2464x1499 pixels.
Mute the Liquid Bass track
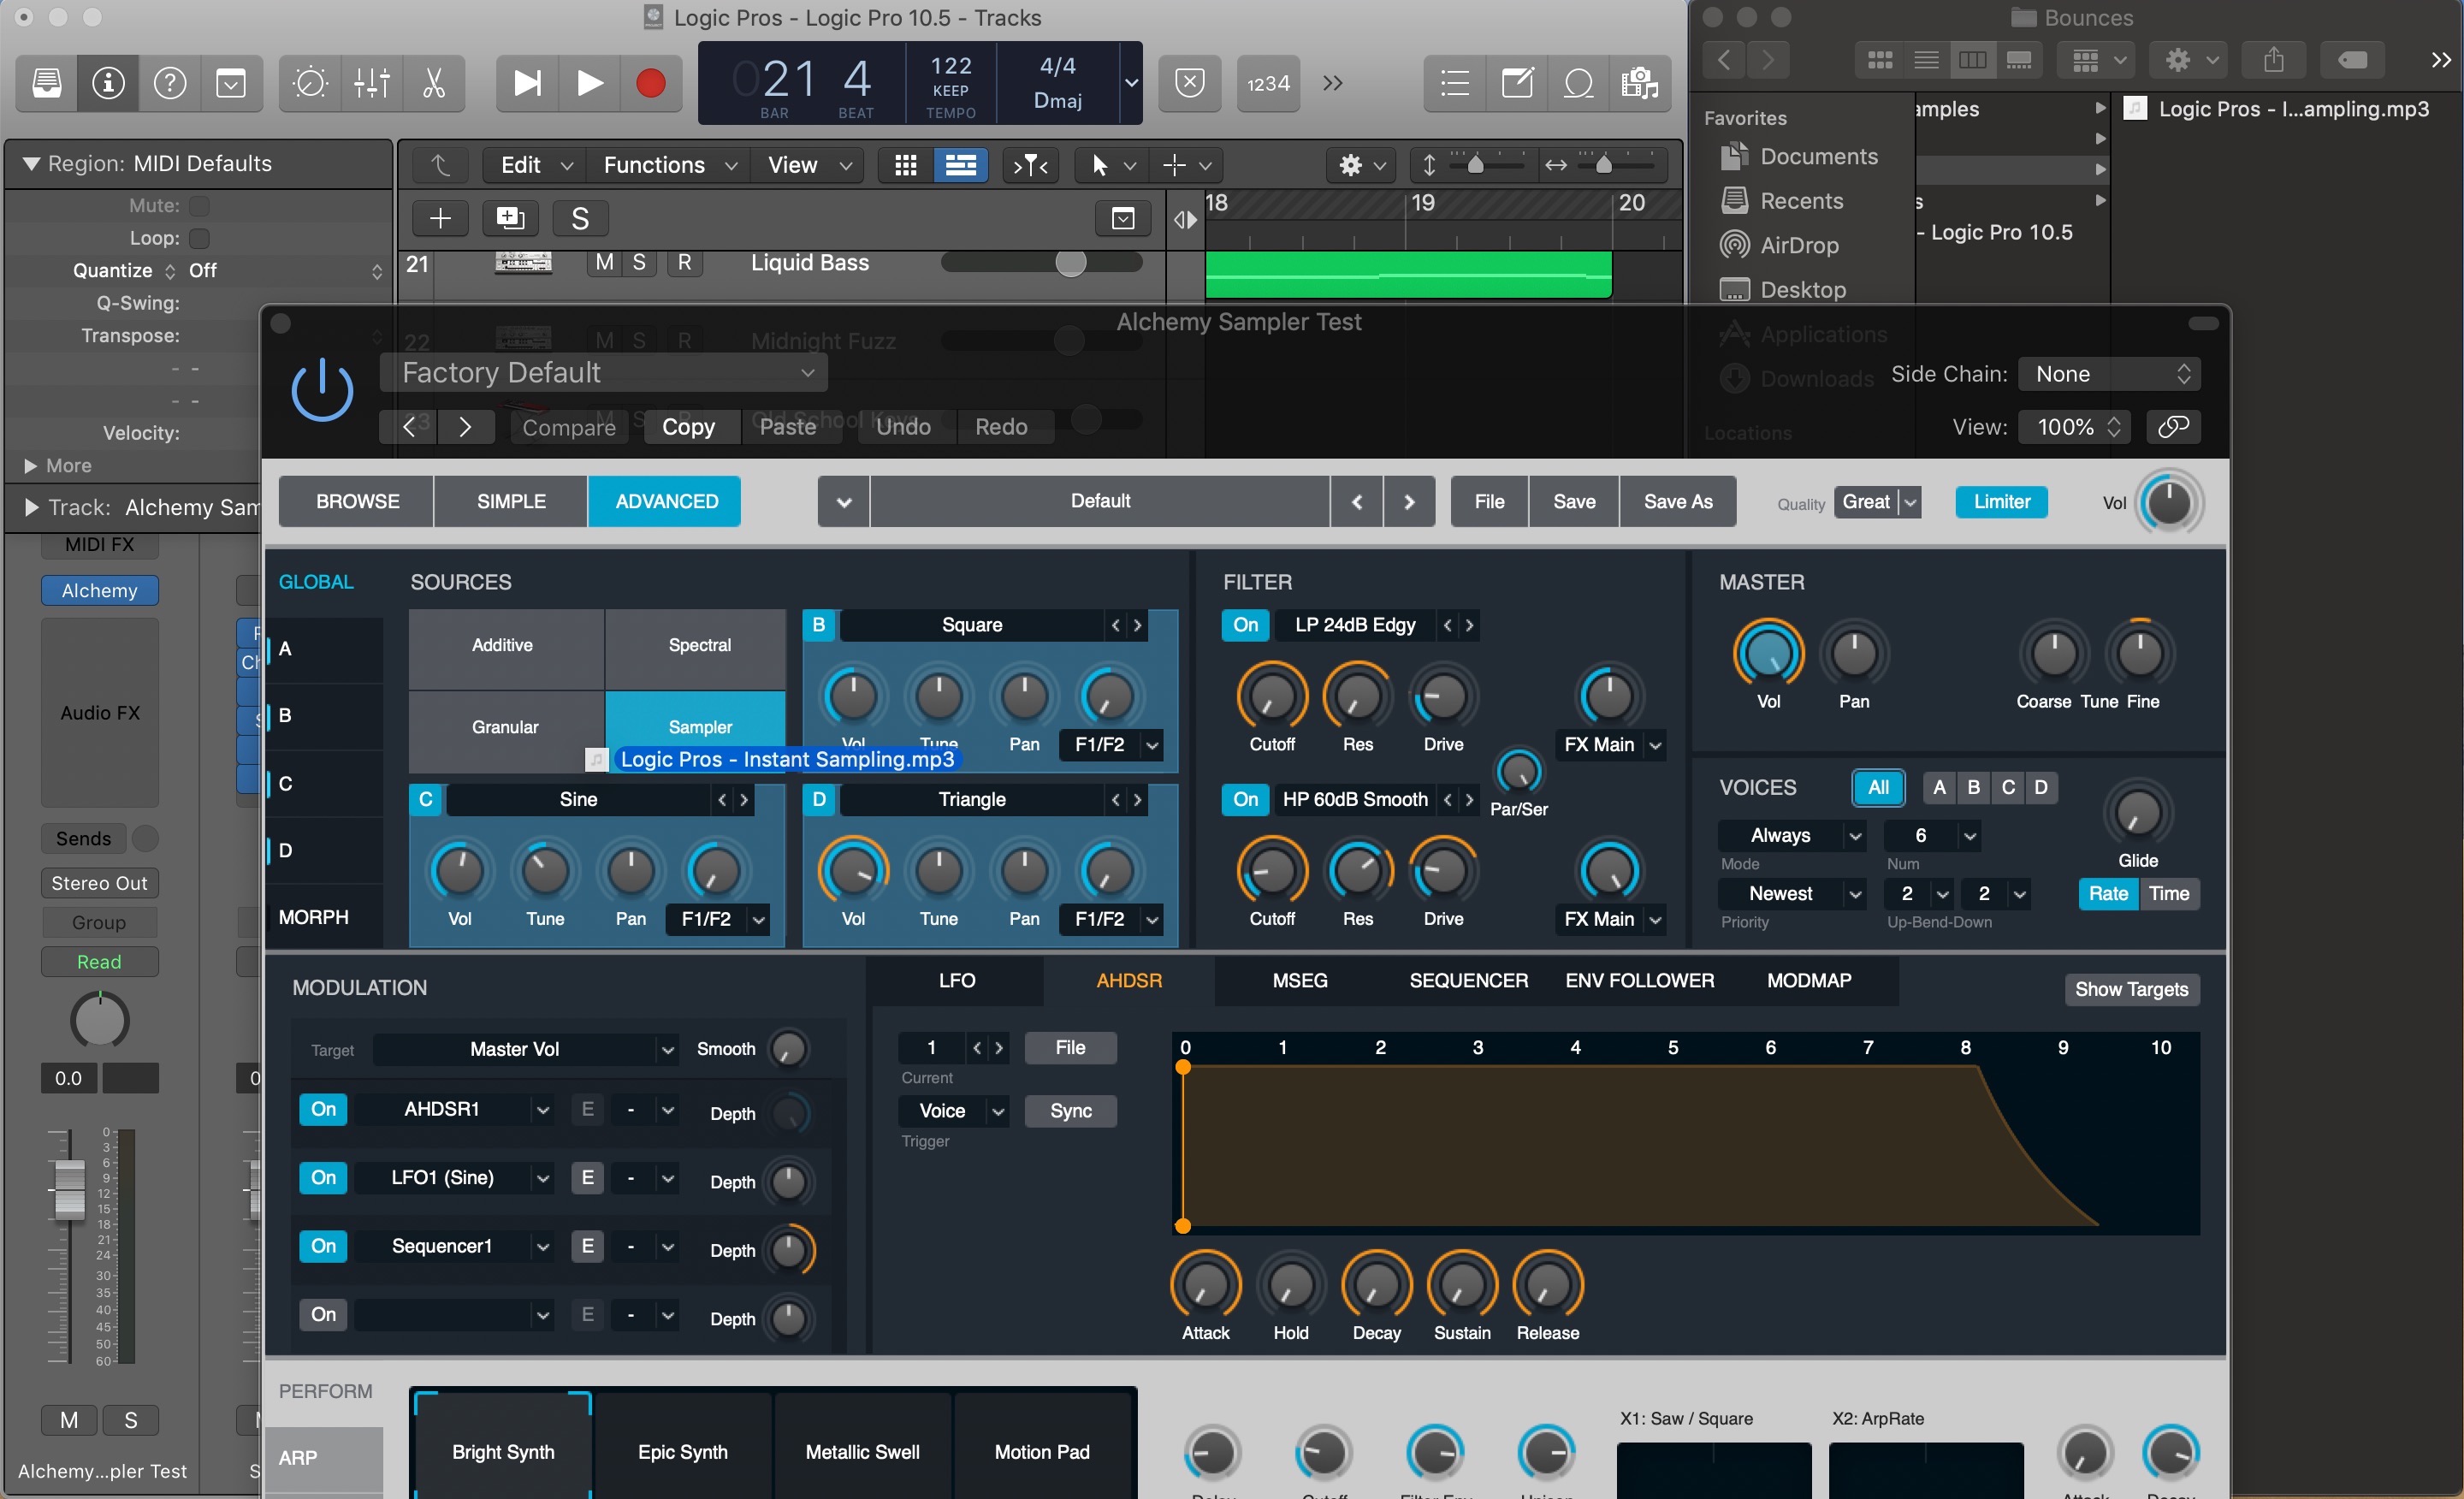point(603,263)
